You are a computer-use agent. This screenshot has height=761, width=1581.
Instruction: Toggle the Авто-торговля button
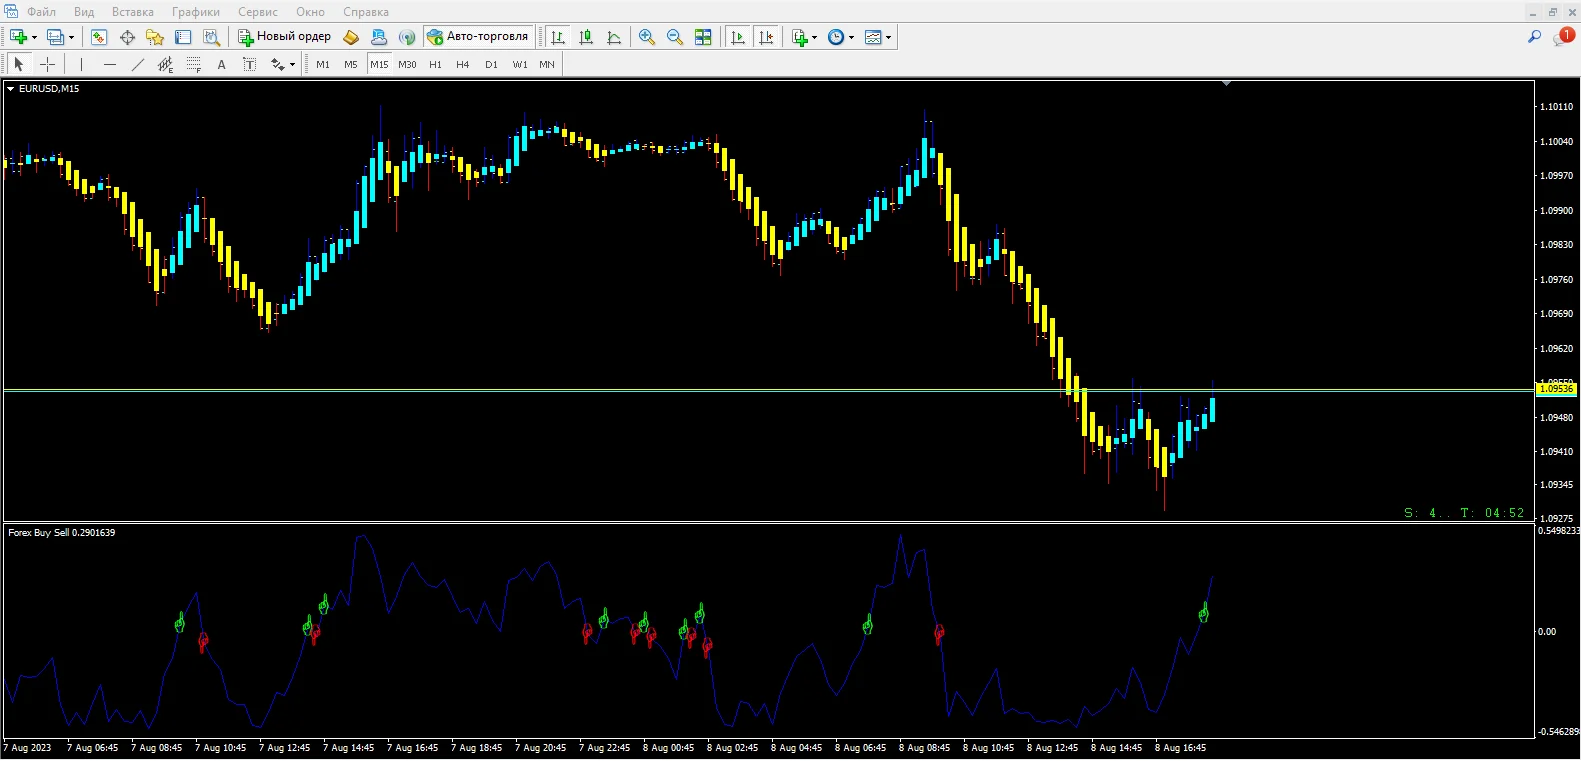pos(478,37)
